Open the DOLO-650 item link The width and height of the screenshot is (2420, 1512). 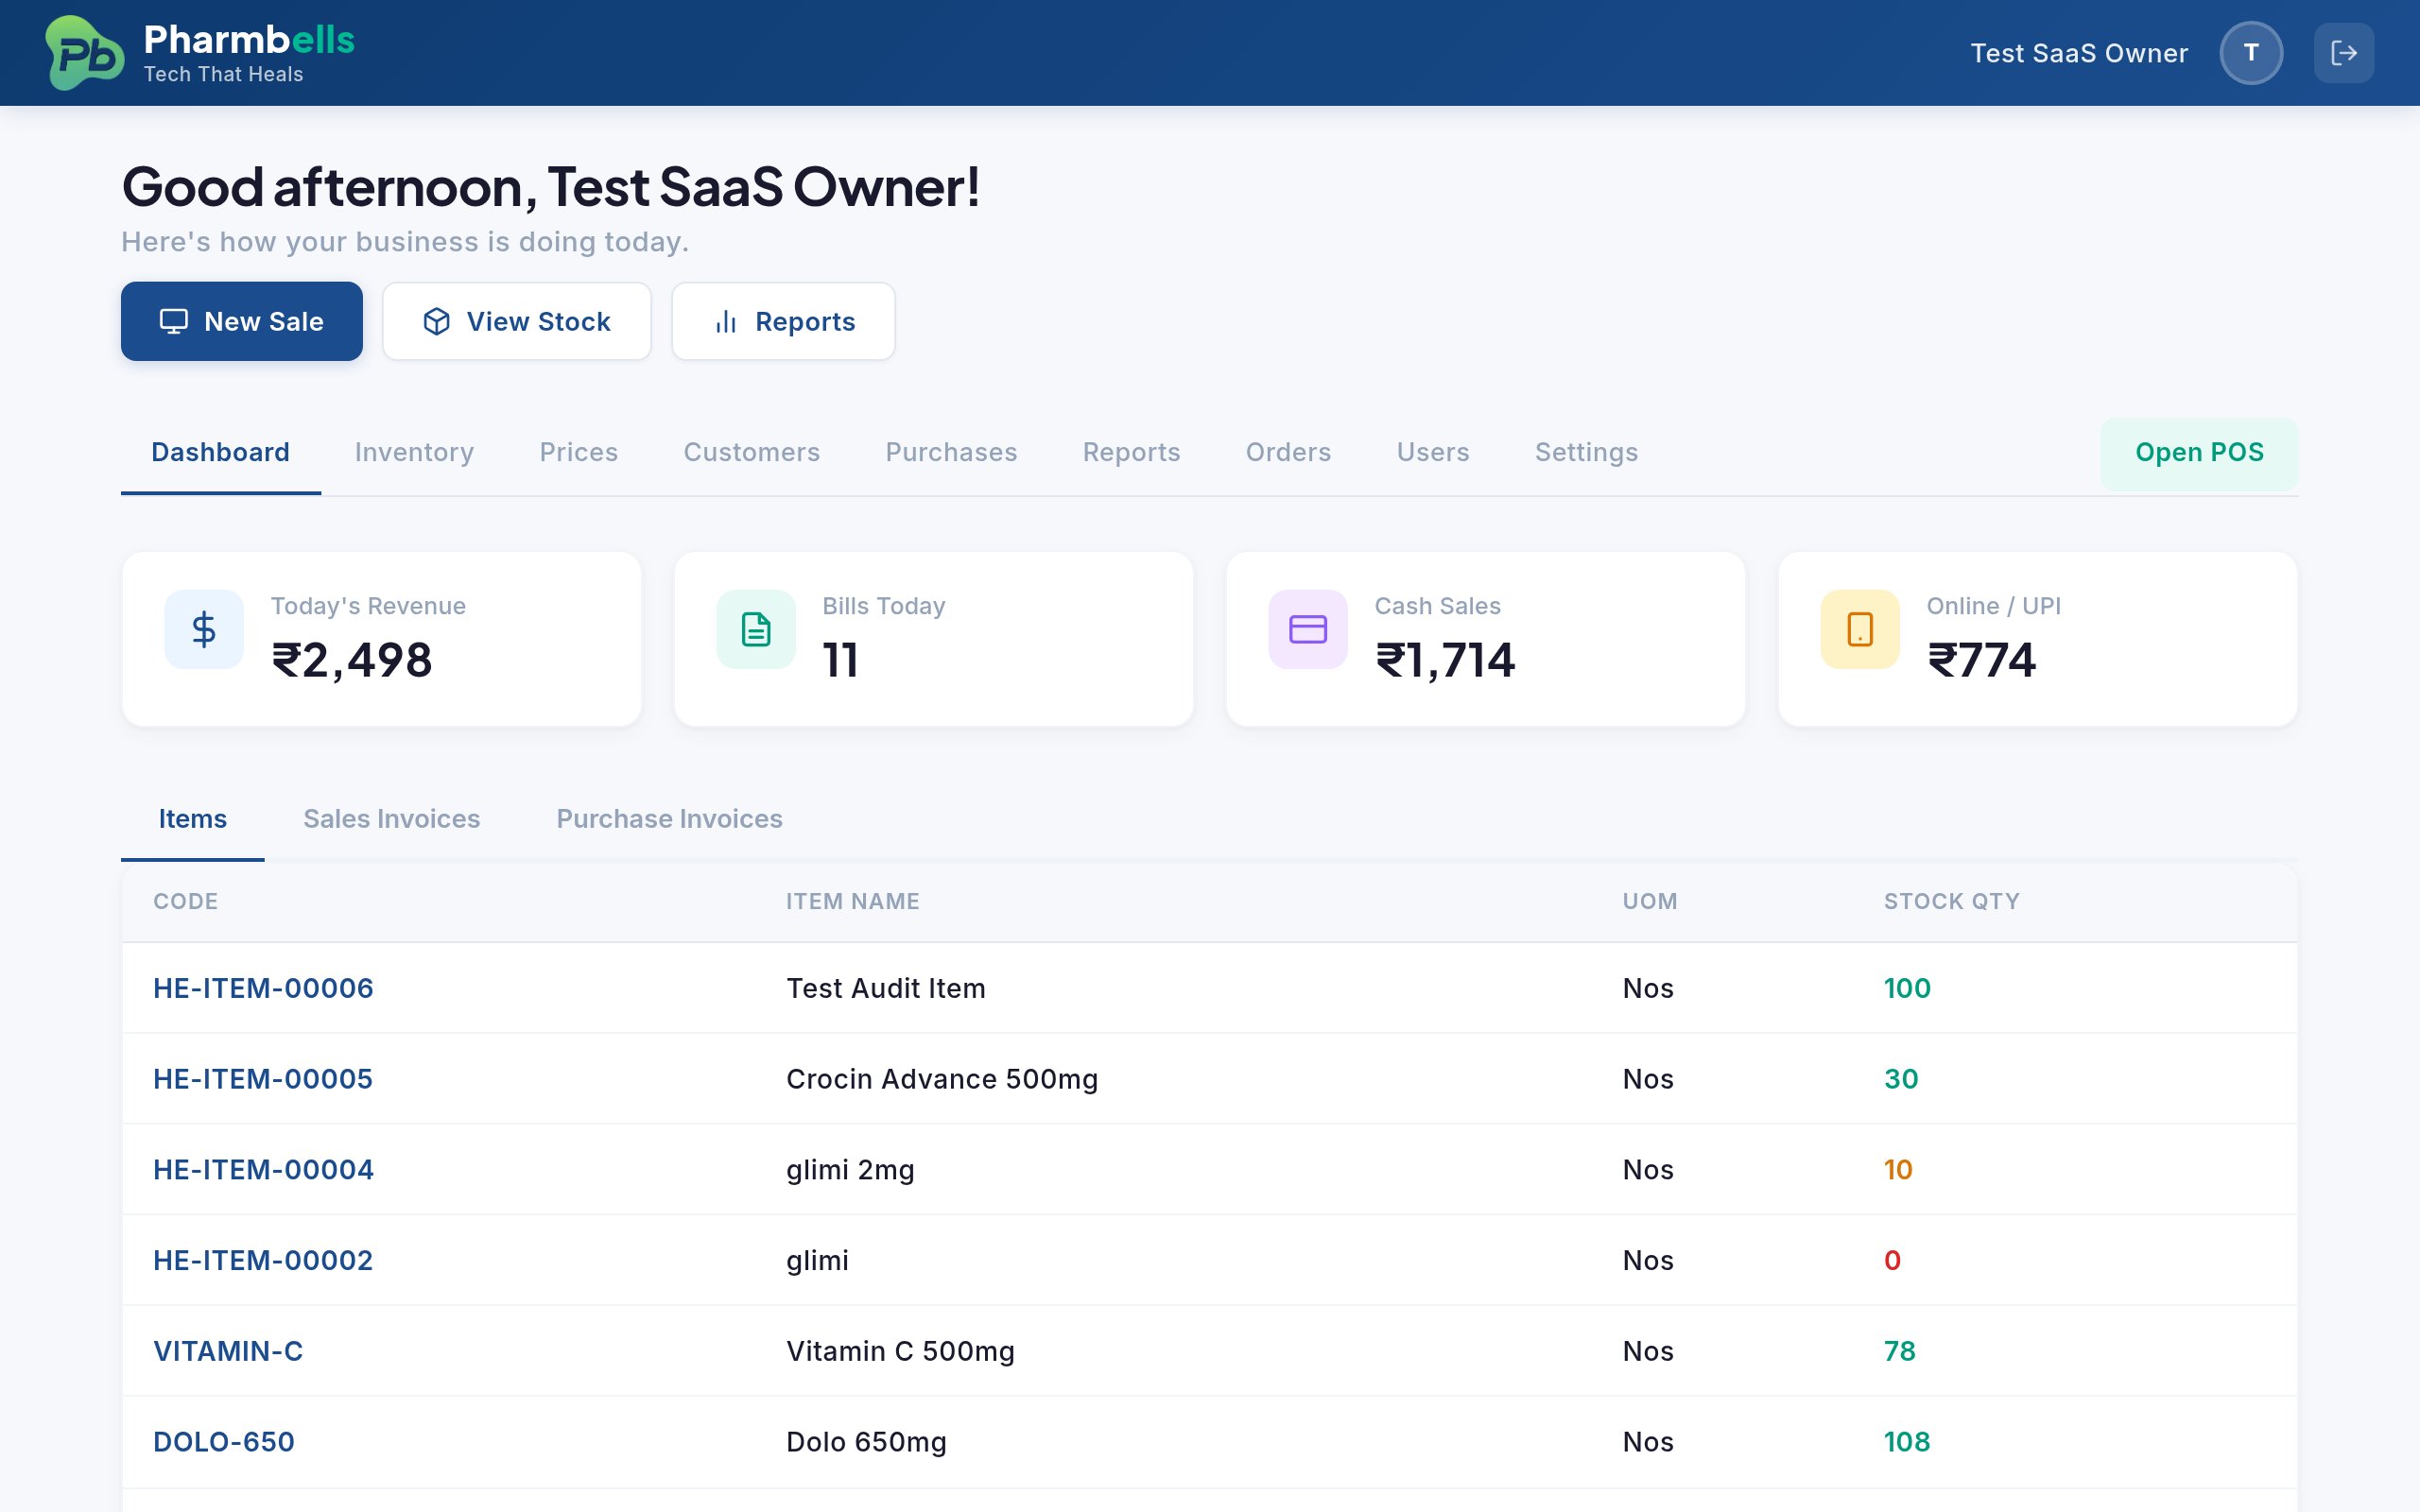point(224,1441)
